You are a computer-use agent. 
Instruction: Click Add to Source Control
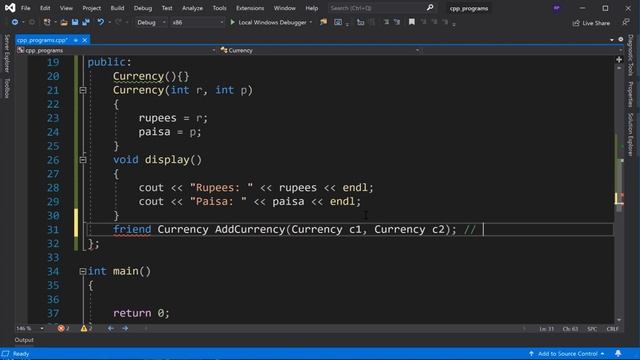point(567,353)
